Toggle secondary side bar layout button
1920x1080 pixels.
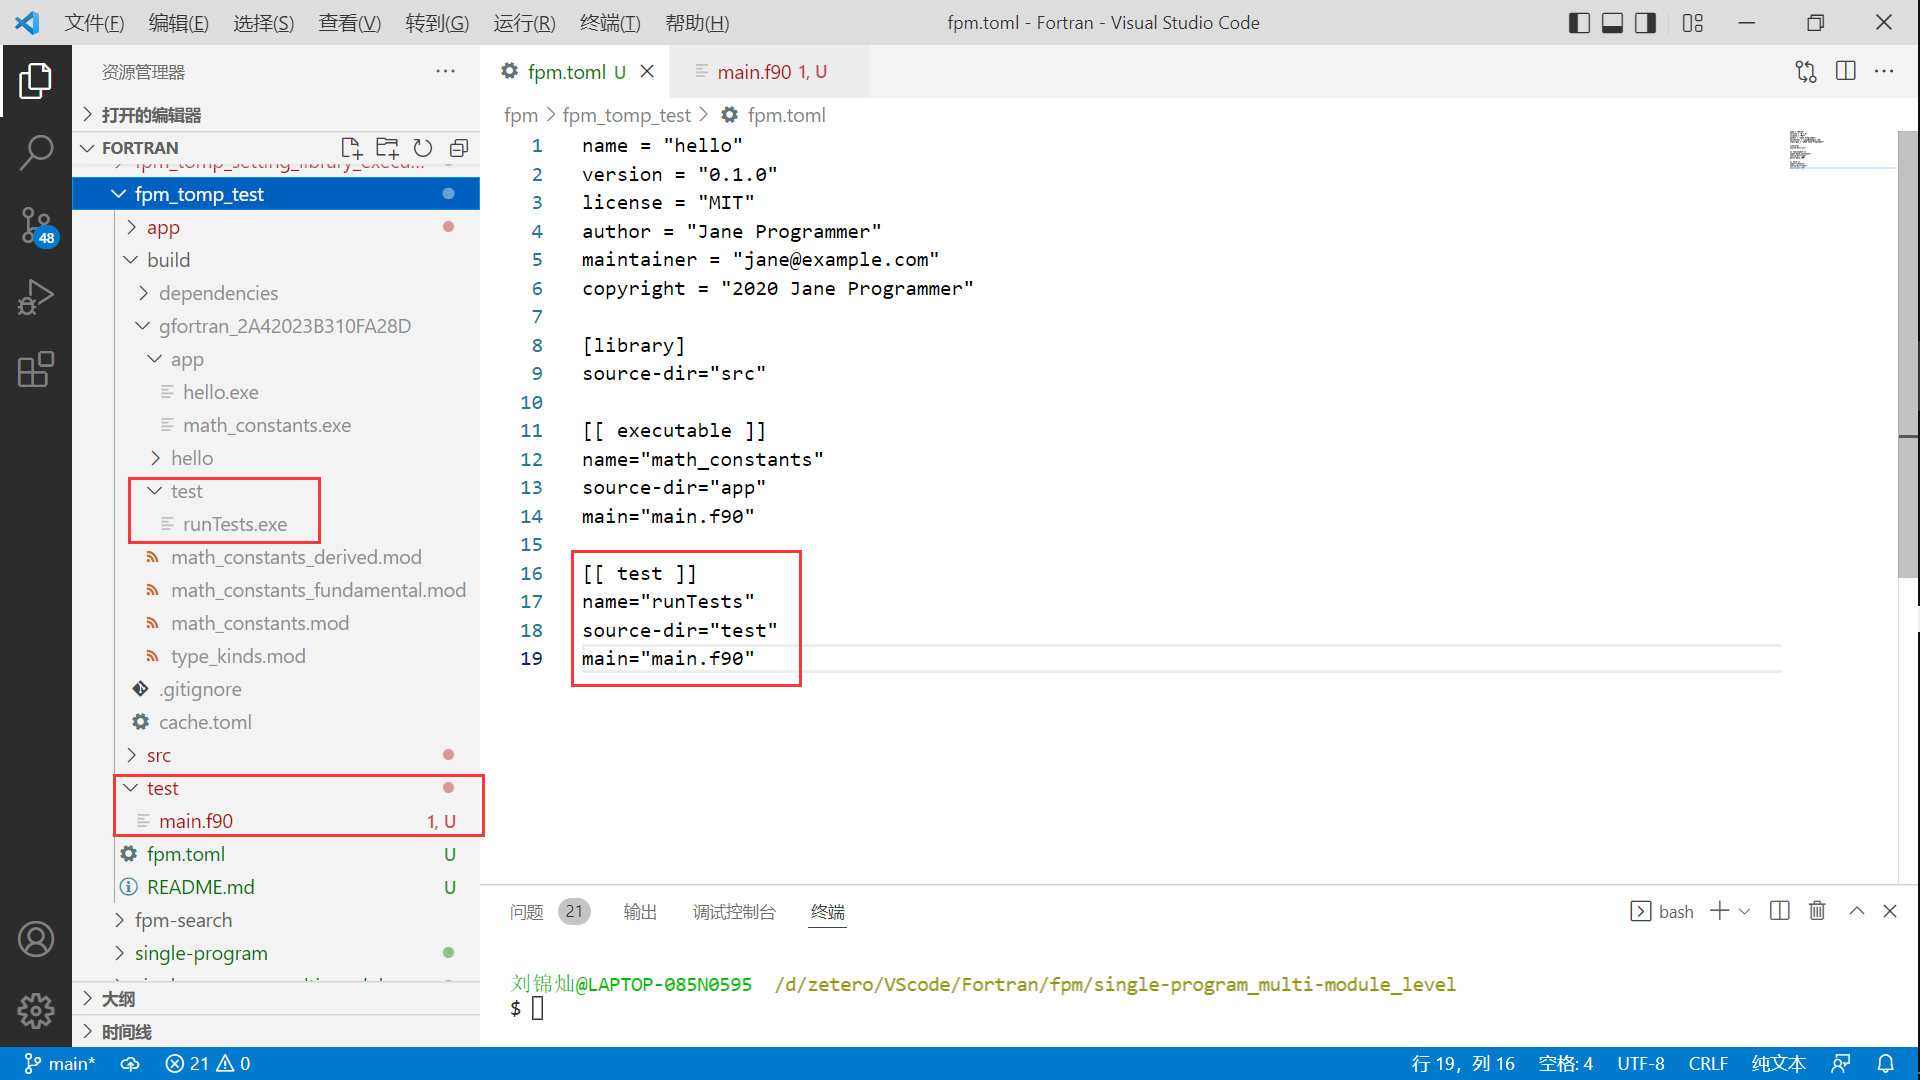pyautogui.click(x=1645, y=22)
